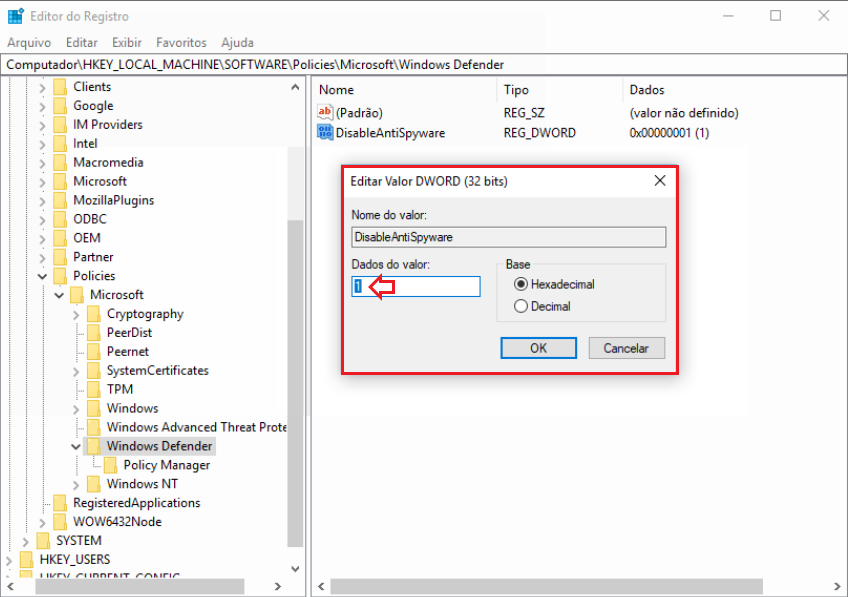Open the Favoritos menu
The height and width of the screenshot is (597, 848).
[x=184, y=42]
